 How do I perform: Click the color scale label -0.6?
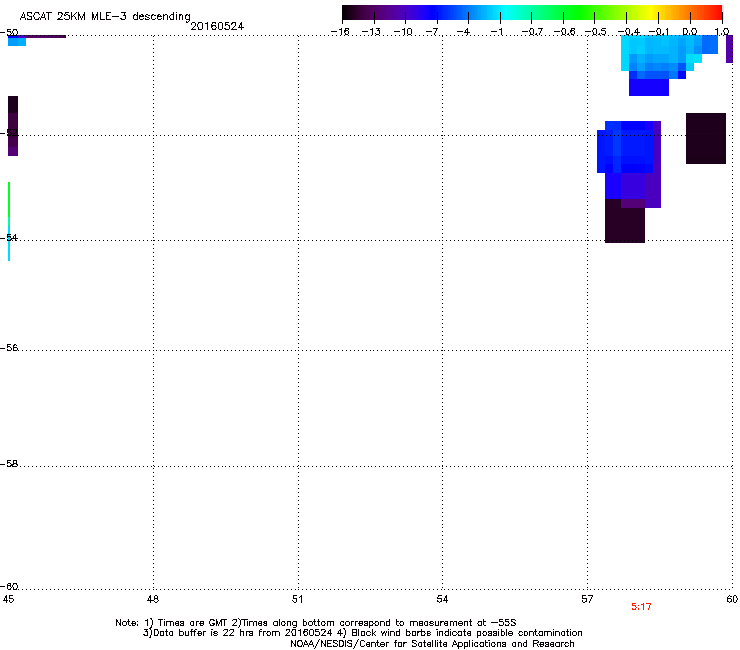[564, 32]
